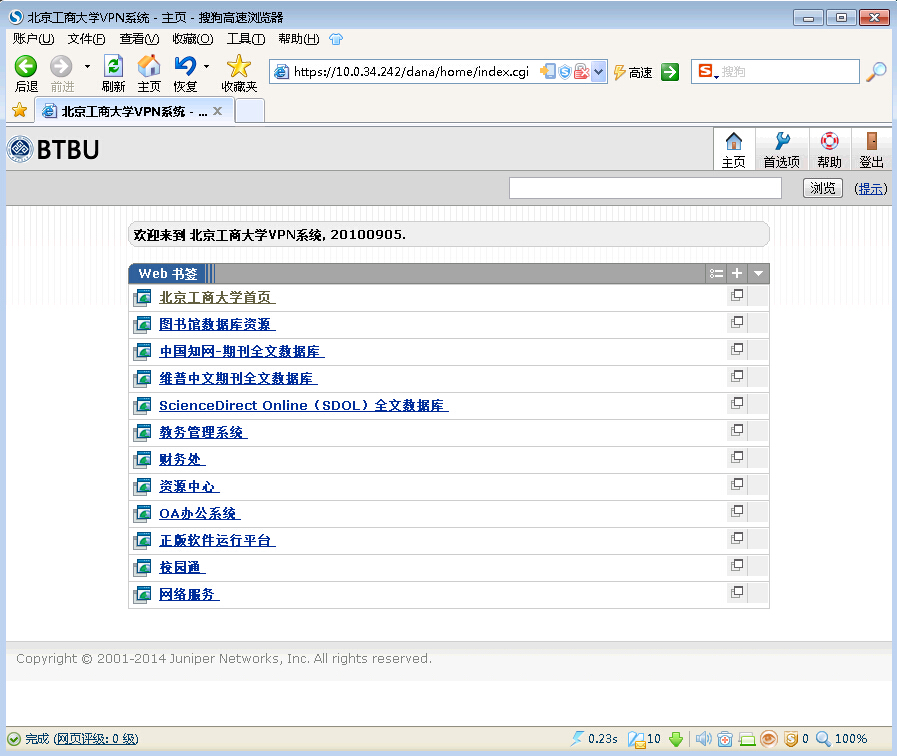Click the VPN 主页 home icon
The image size is (897, 756).
[734, 150]
